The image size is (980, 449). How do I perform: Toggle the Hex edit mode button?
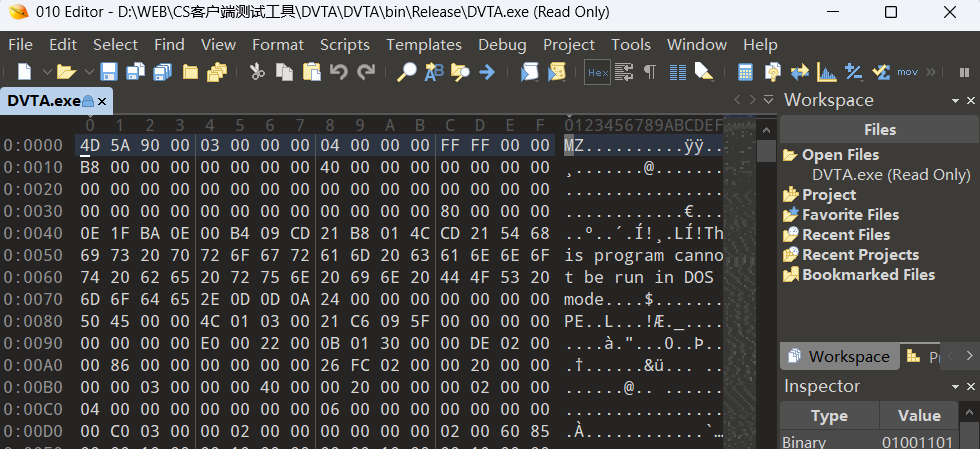(598, 72)
